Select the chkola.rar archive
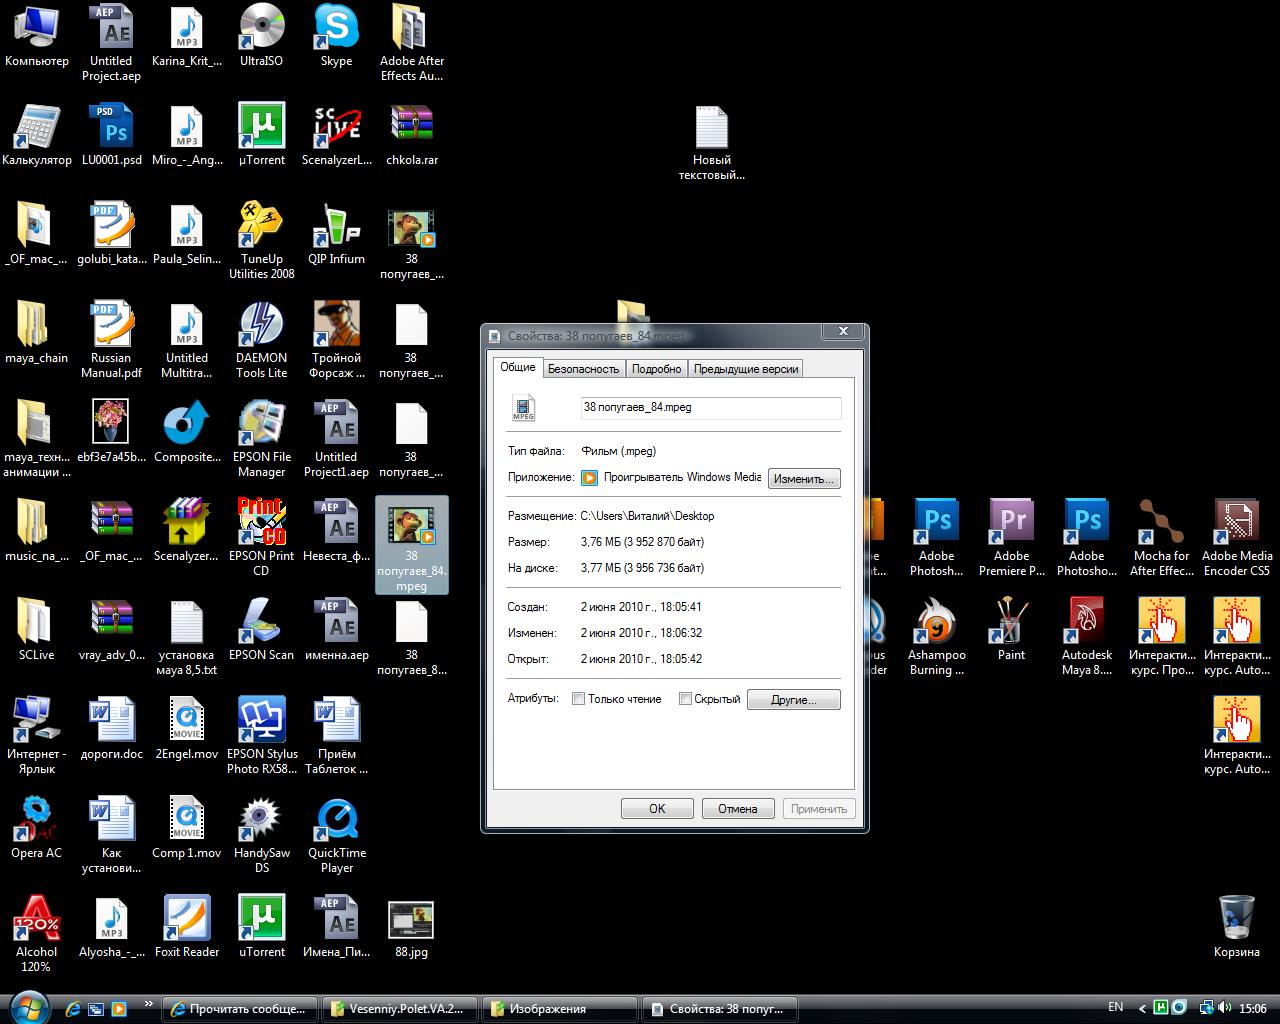 411,135
